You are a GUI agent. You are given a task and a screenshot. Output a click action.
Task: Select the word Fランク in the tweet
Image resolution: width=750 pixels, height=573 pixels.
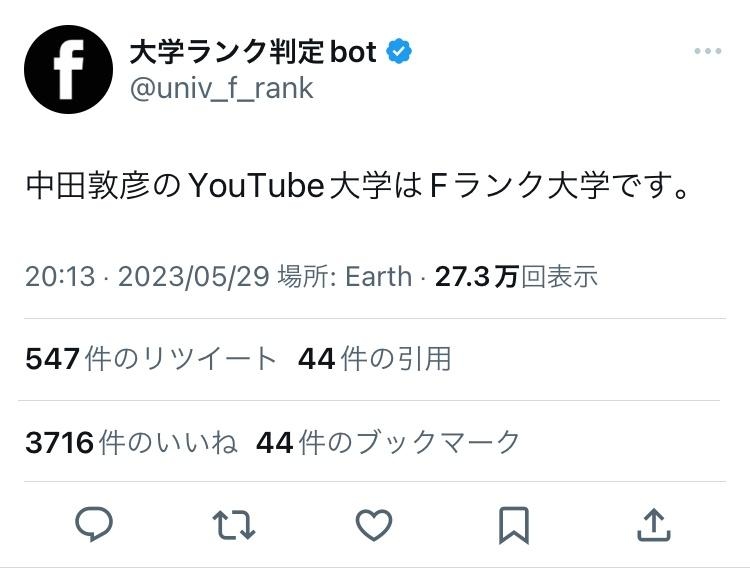click(x=487, y=186)
